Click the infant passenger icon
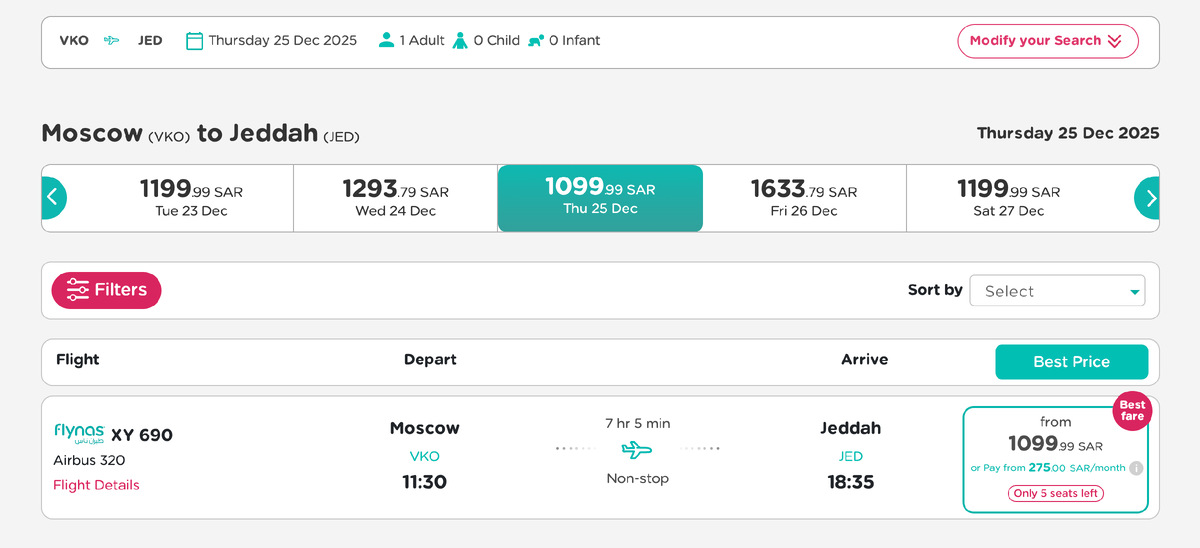The width and height of the screenshot is (1200, 548). [x=535, y=41]
